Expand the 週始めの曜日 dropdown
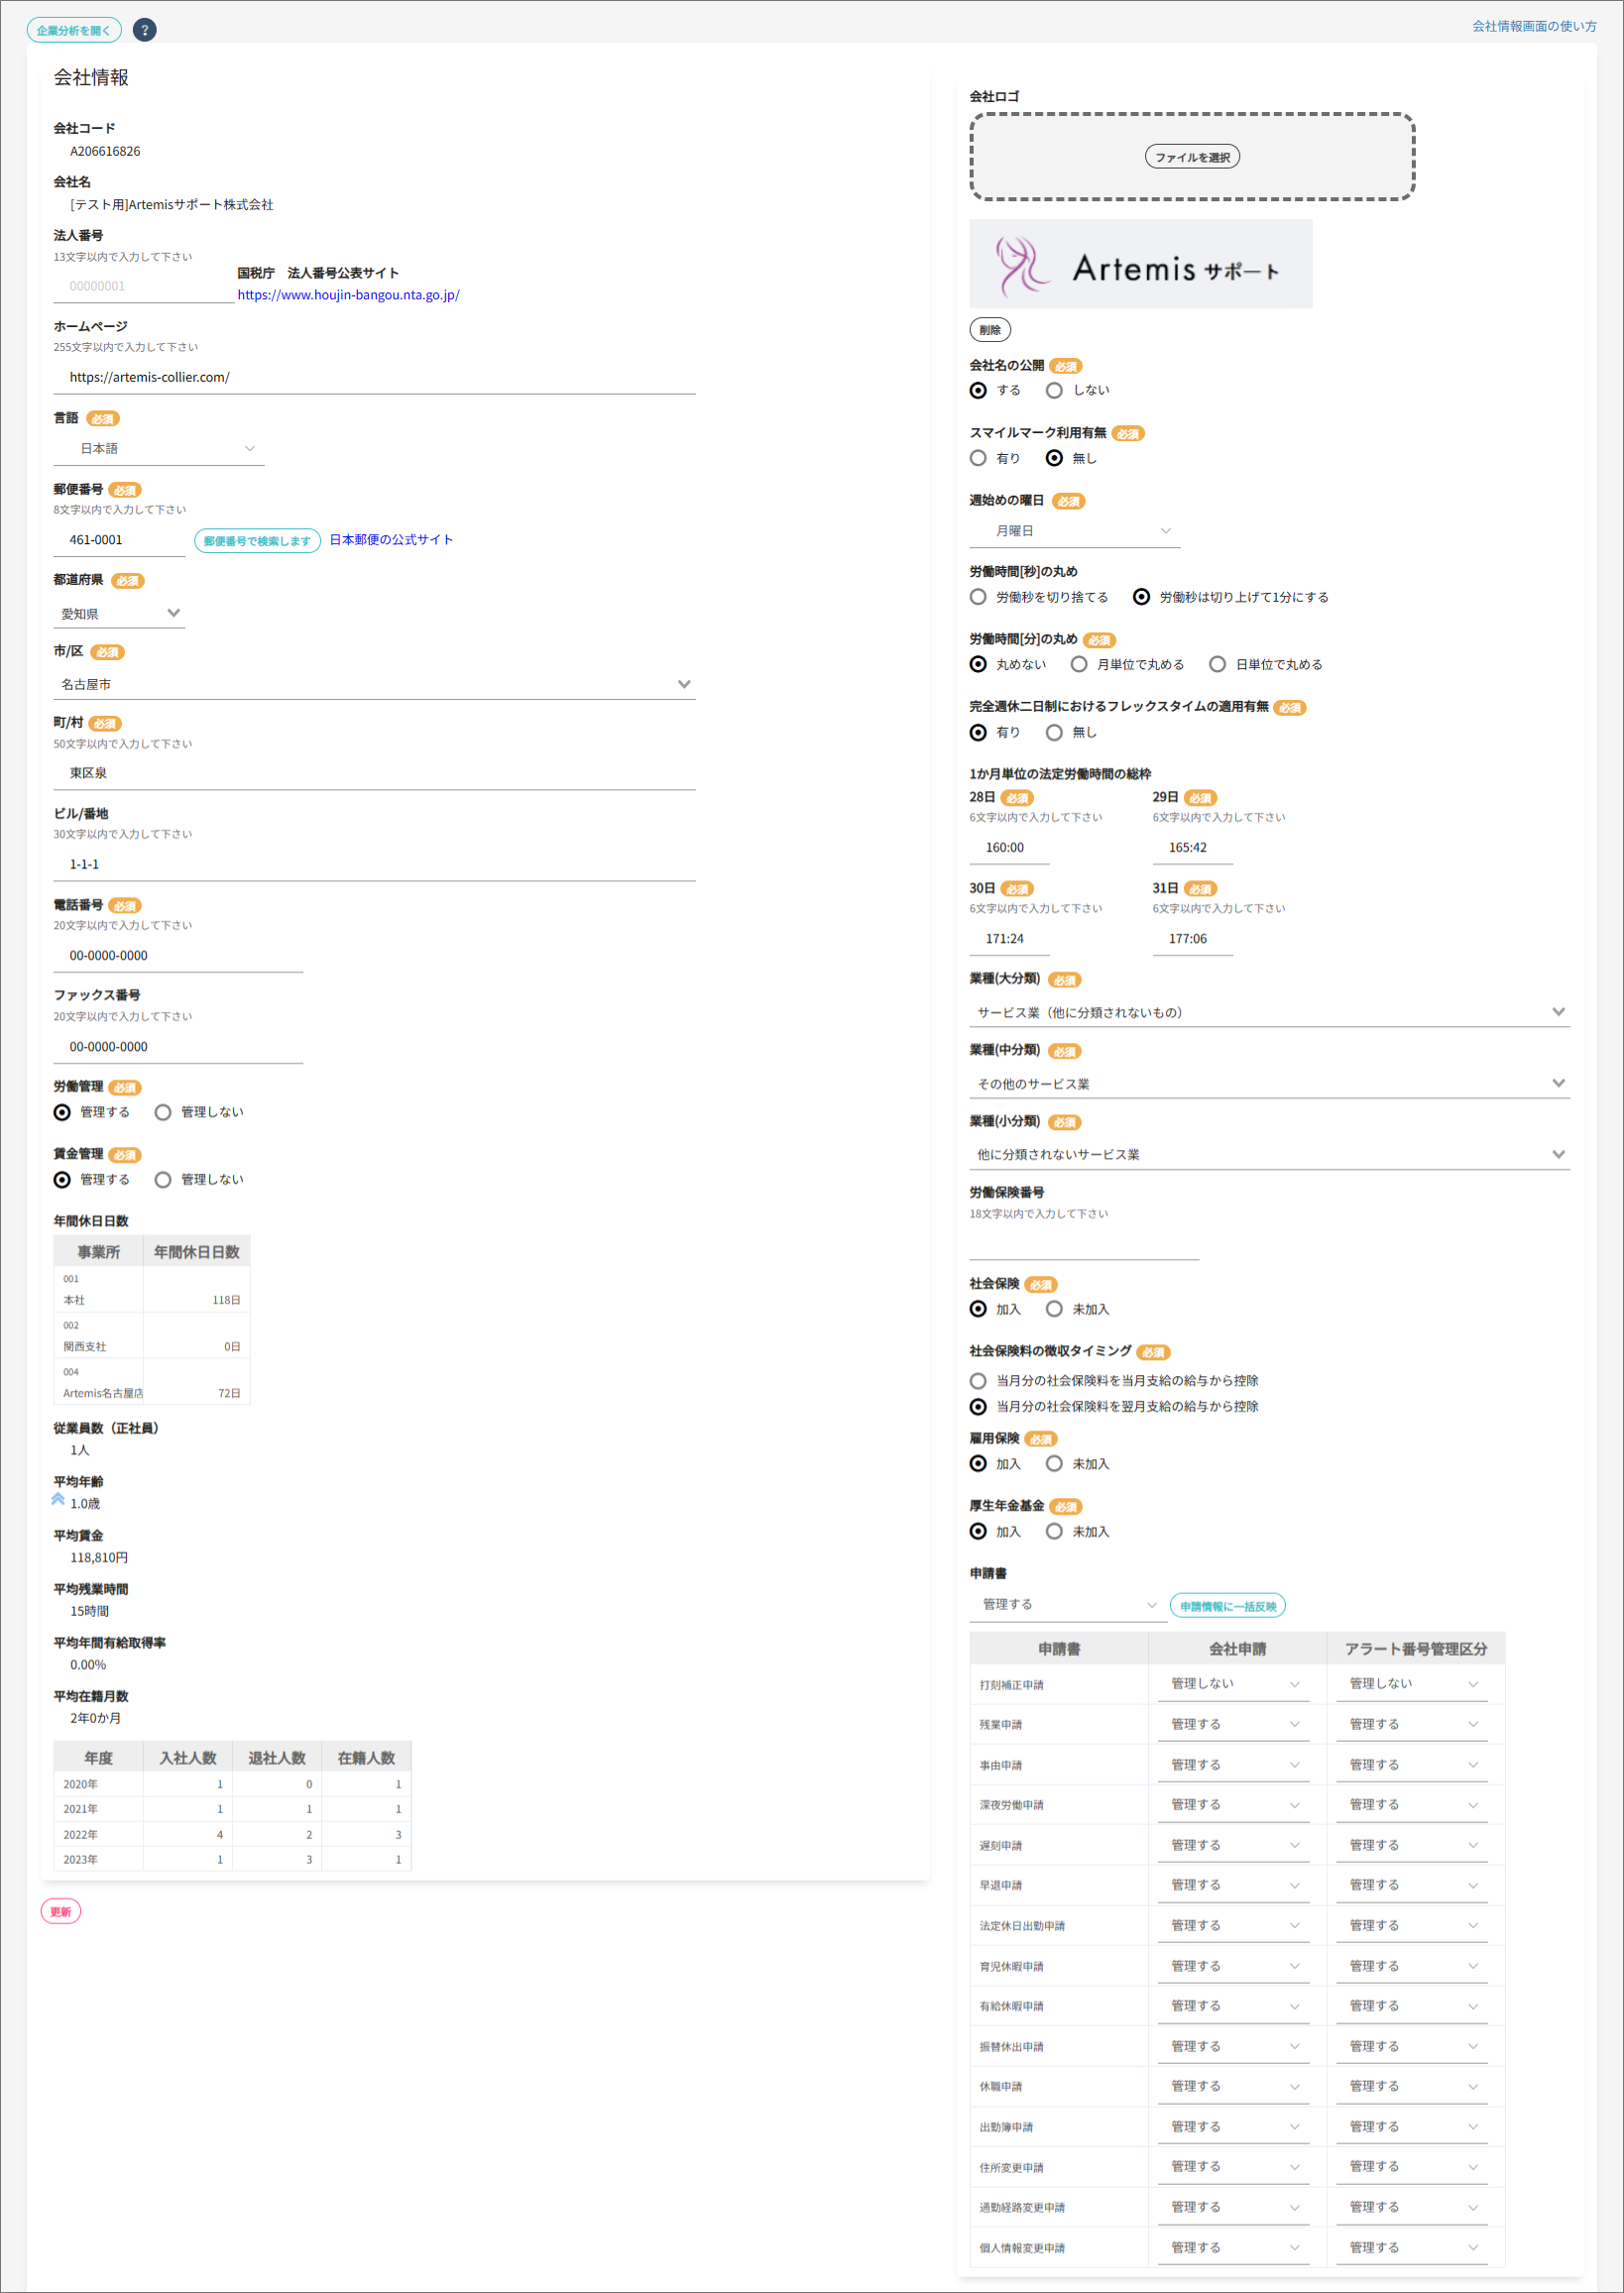Image resolution: width=1624 pixels, height=2293 pixels. pyautogui.click(x=1074, y=531)
